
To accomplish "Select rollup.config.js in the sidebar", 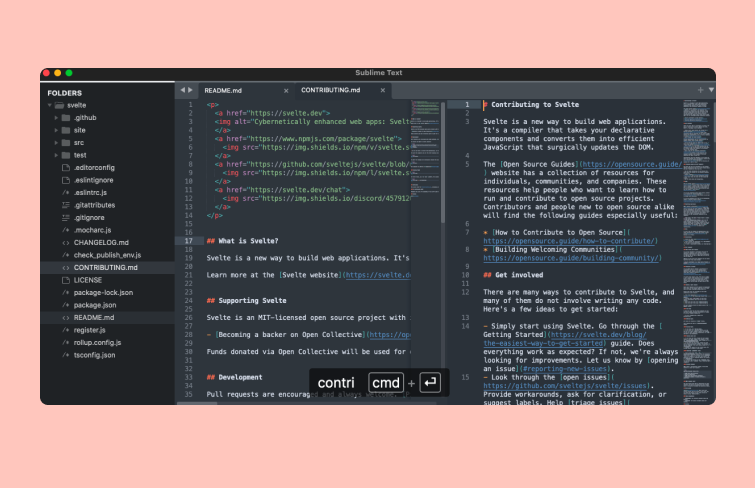I will click(x=97, y=343).
